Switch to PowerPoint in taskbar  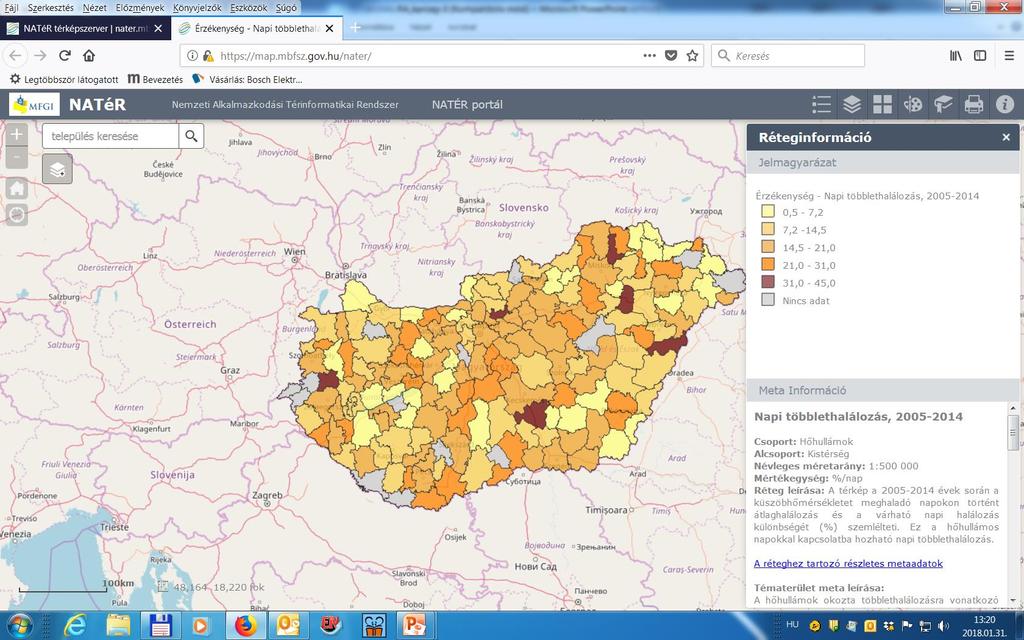414,626
